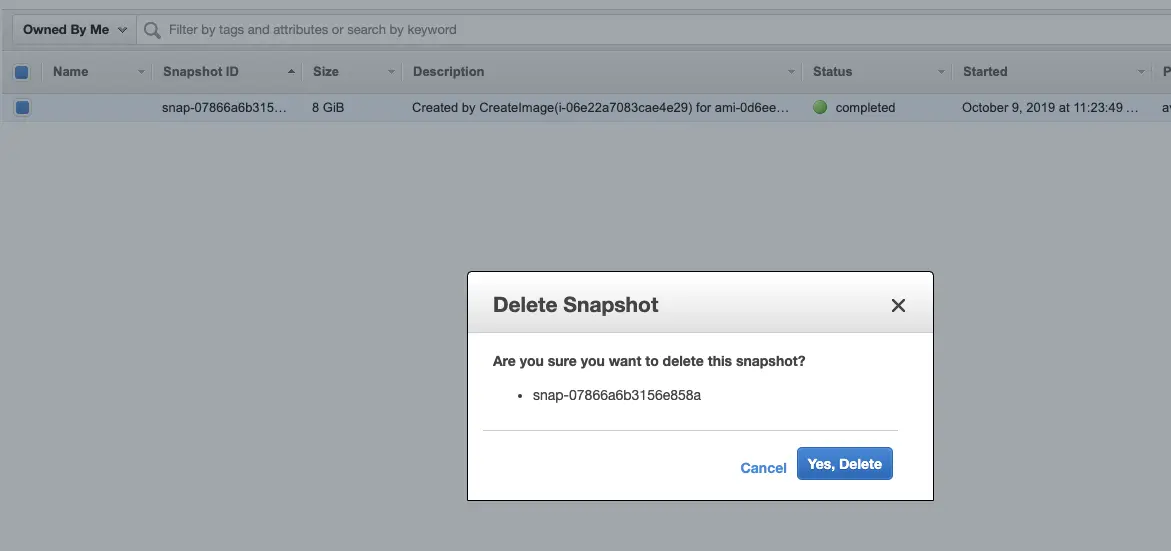1171x551 pixels.
Task: Click the 8 GiB size cell
Action: 328,107
